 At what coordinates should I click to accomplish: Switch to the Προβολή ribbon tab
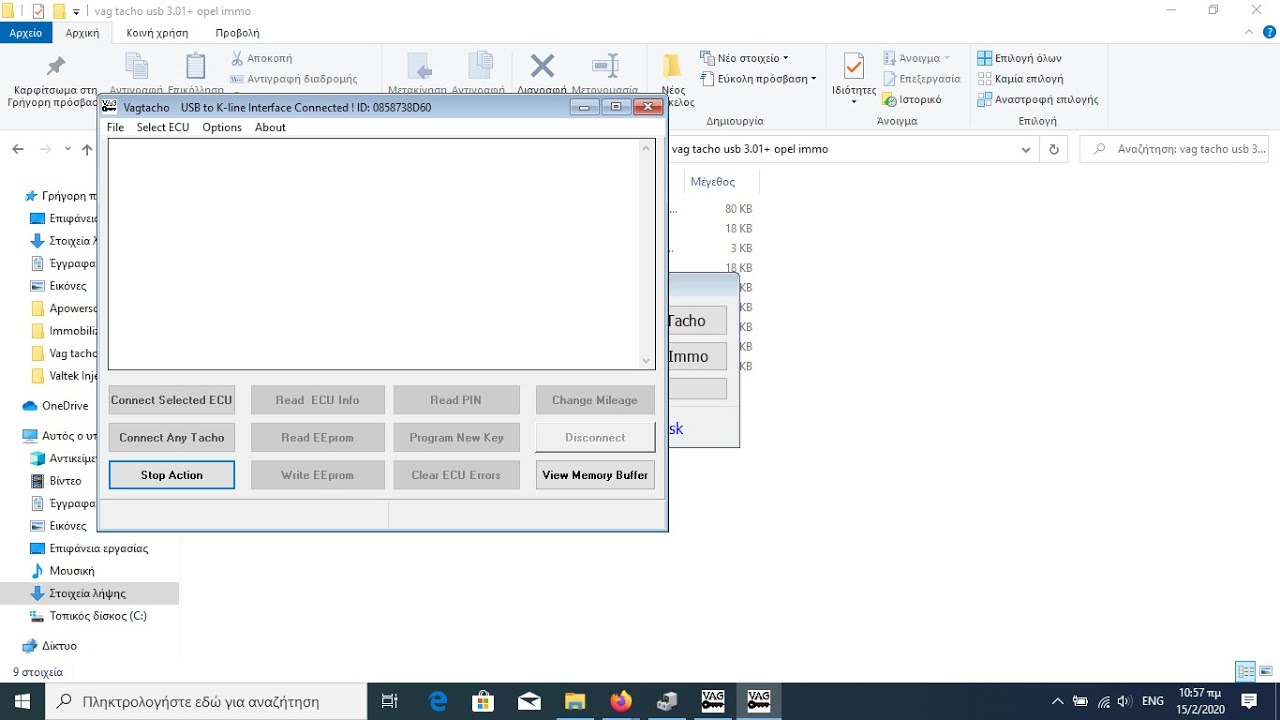click(237, 33)
